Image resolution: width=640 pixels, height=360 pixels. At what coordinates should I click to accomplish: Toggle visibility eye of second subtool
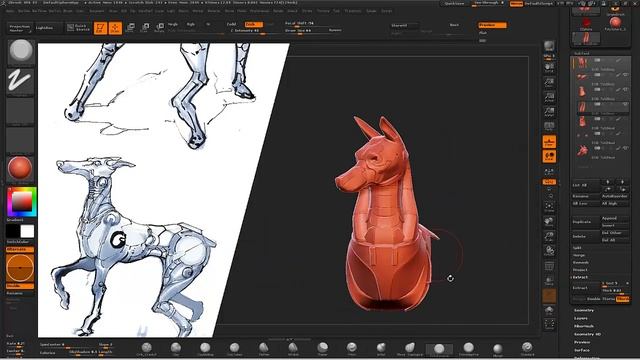pos(626,75)
